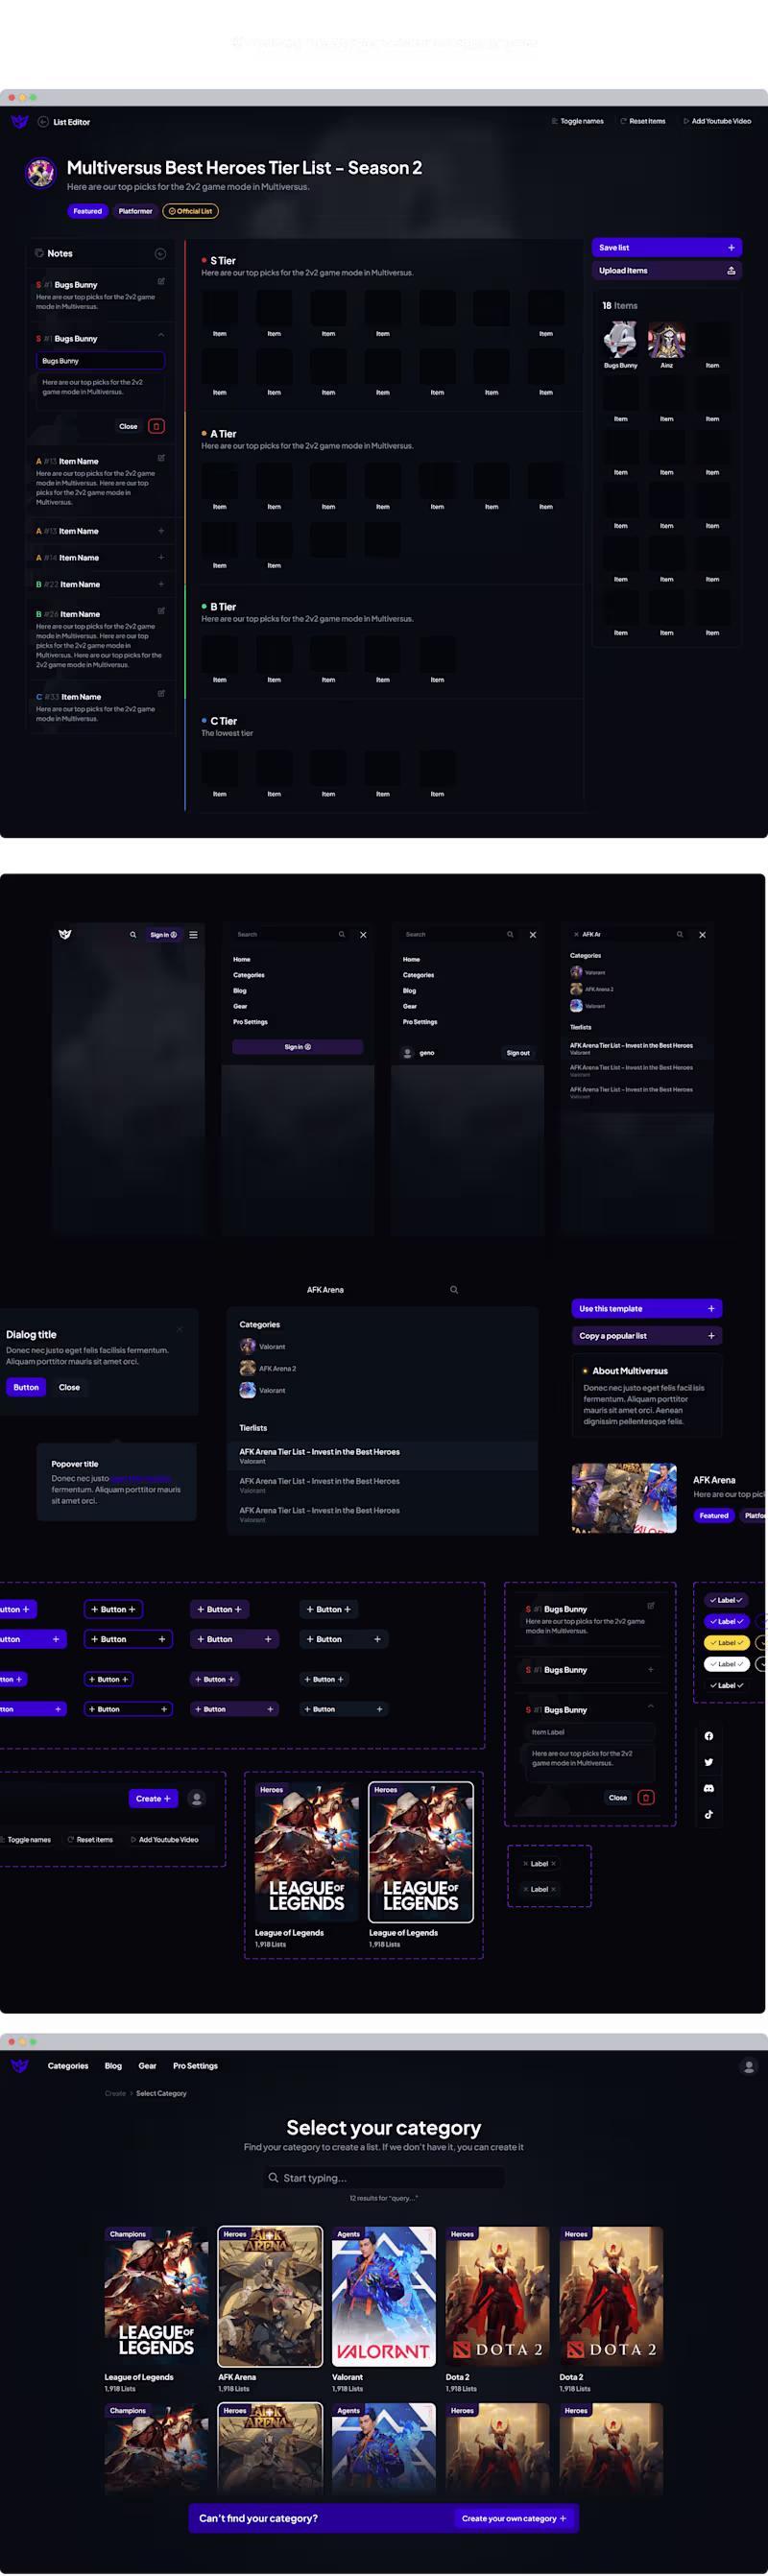Click Create your own category button

coord(514,2518)
